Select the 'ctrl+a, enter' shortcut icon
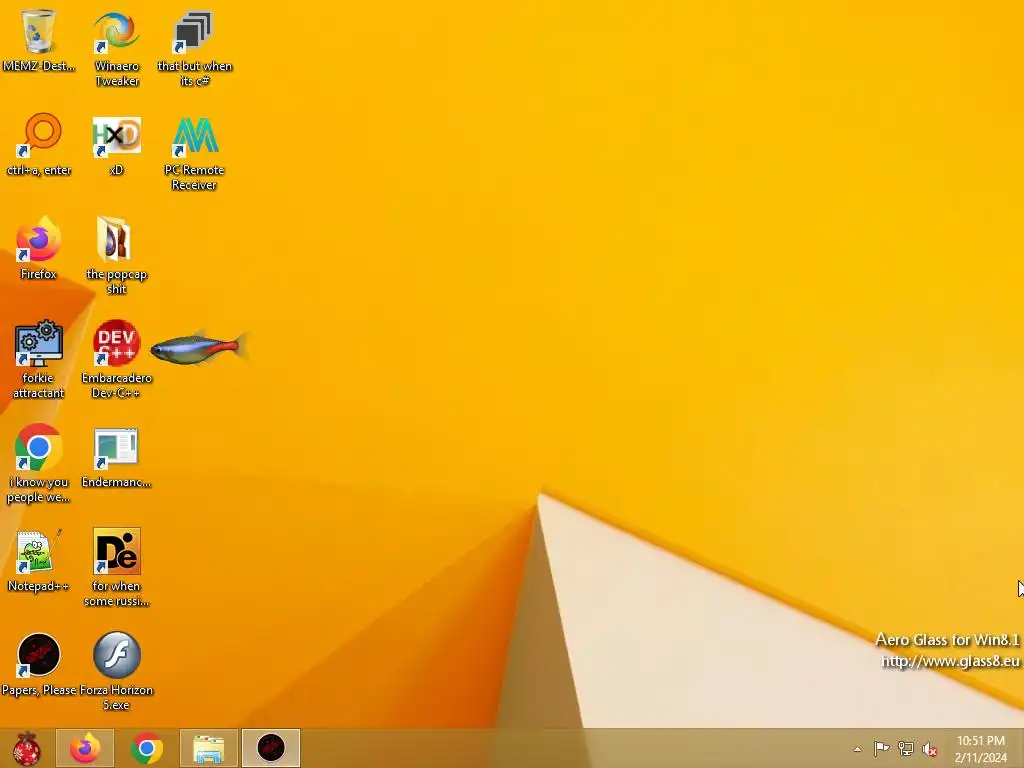Screen dimensions: 1024x768 point(39,145)
